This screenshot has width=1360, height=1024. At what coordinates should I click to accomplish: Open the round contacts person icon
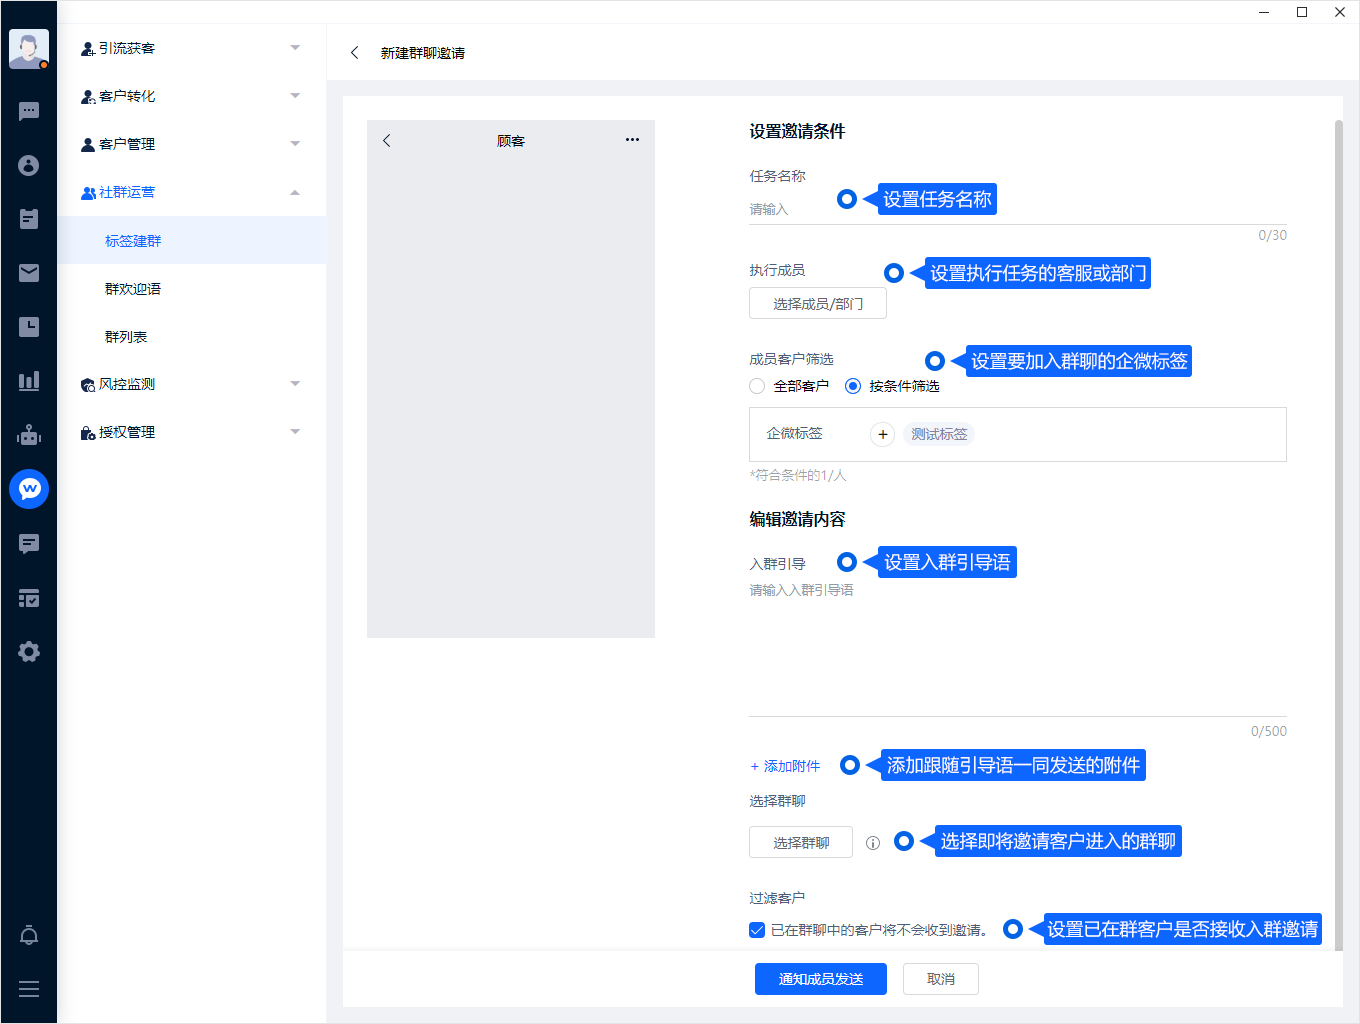point(29,165)
